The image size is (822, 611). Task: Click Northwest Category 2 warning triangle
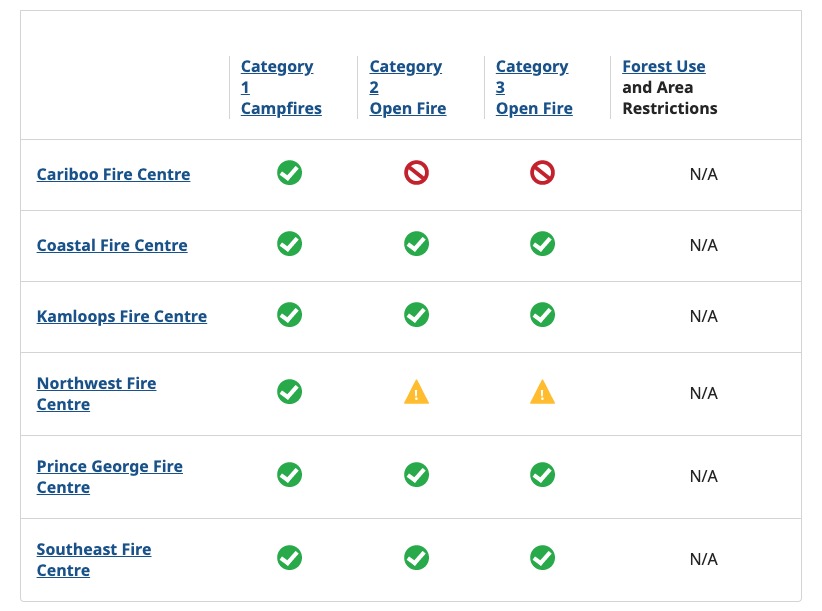416,393
